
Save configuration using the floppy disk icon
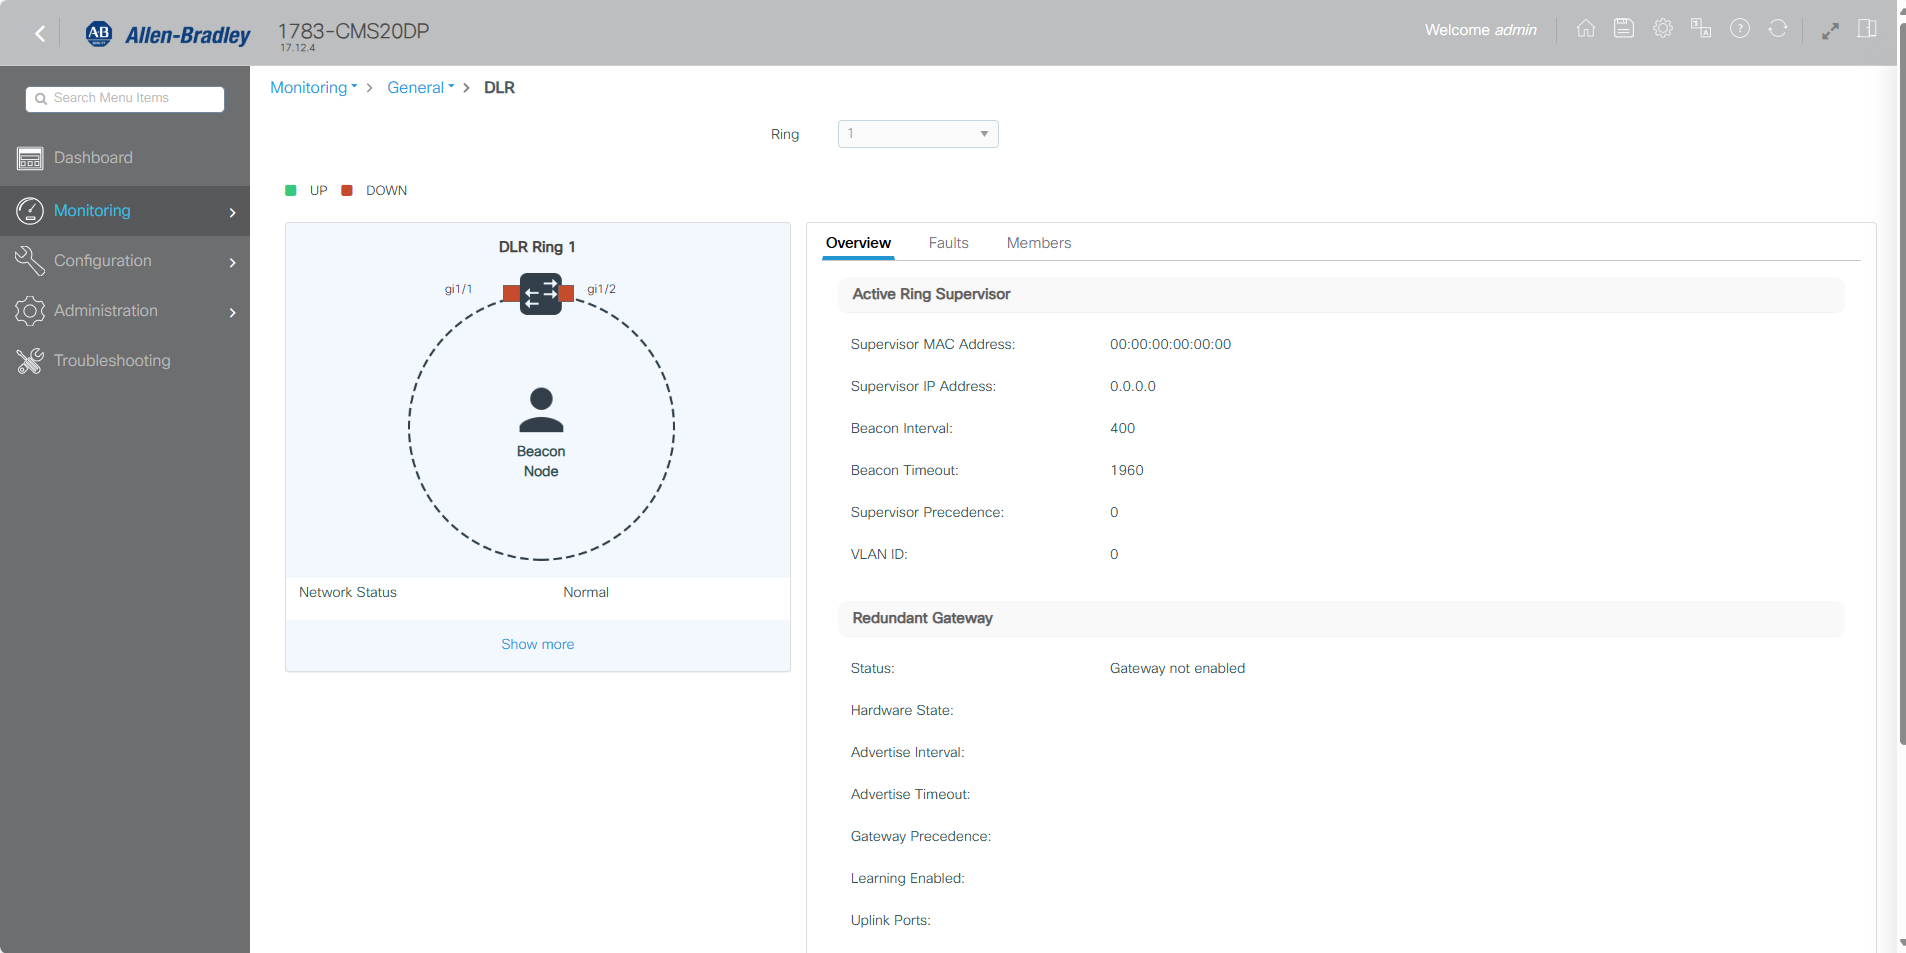click(1624, 29)
